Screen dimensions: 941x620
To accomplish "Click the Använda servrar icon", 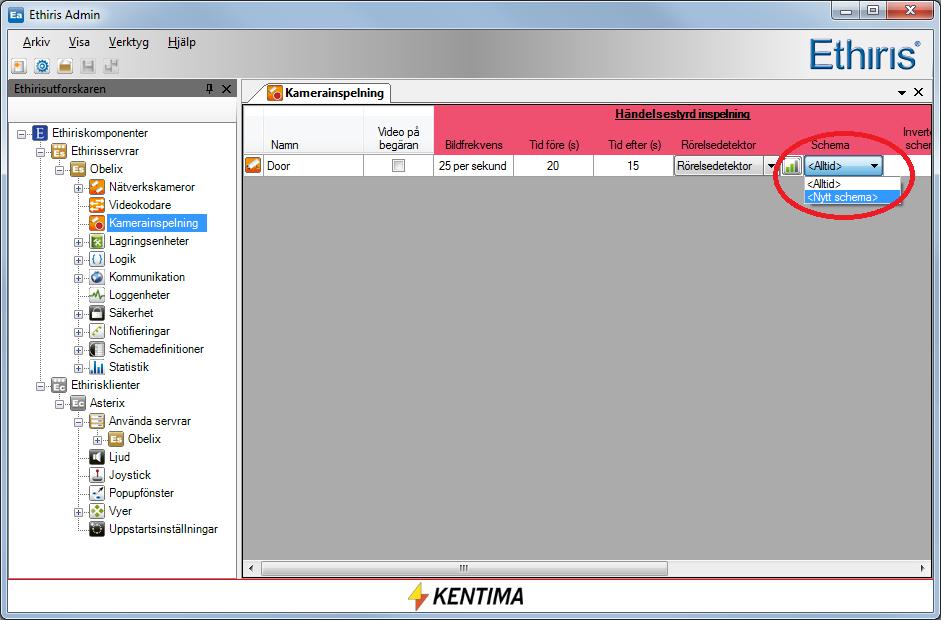I will point(97,421).
